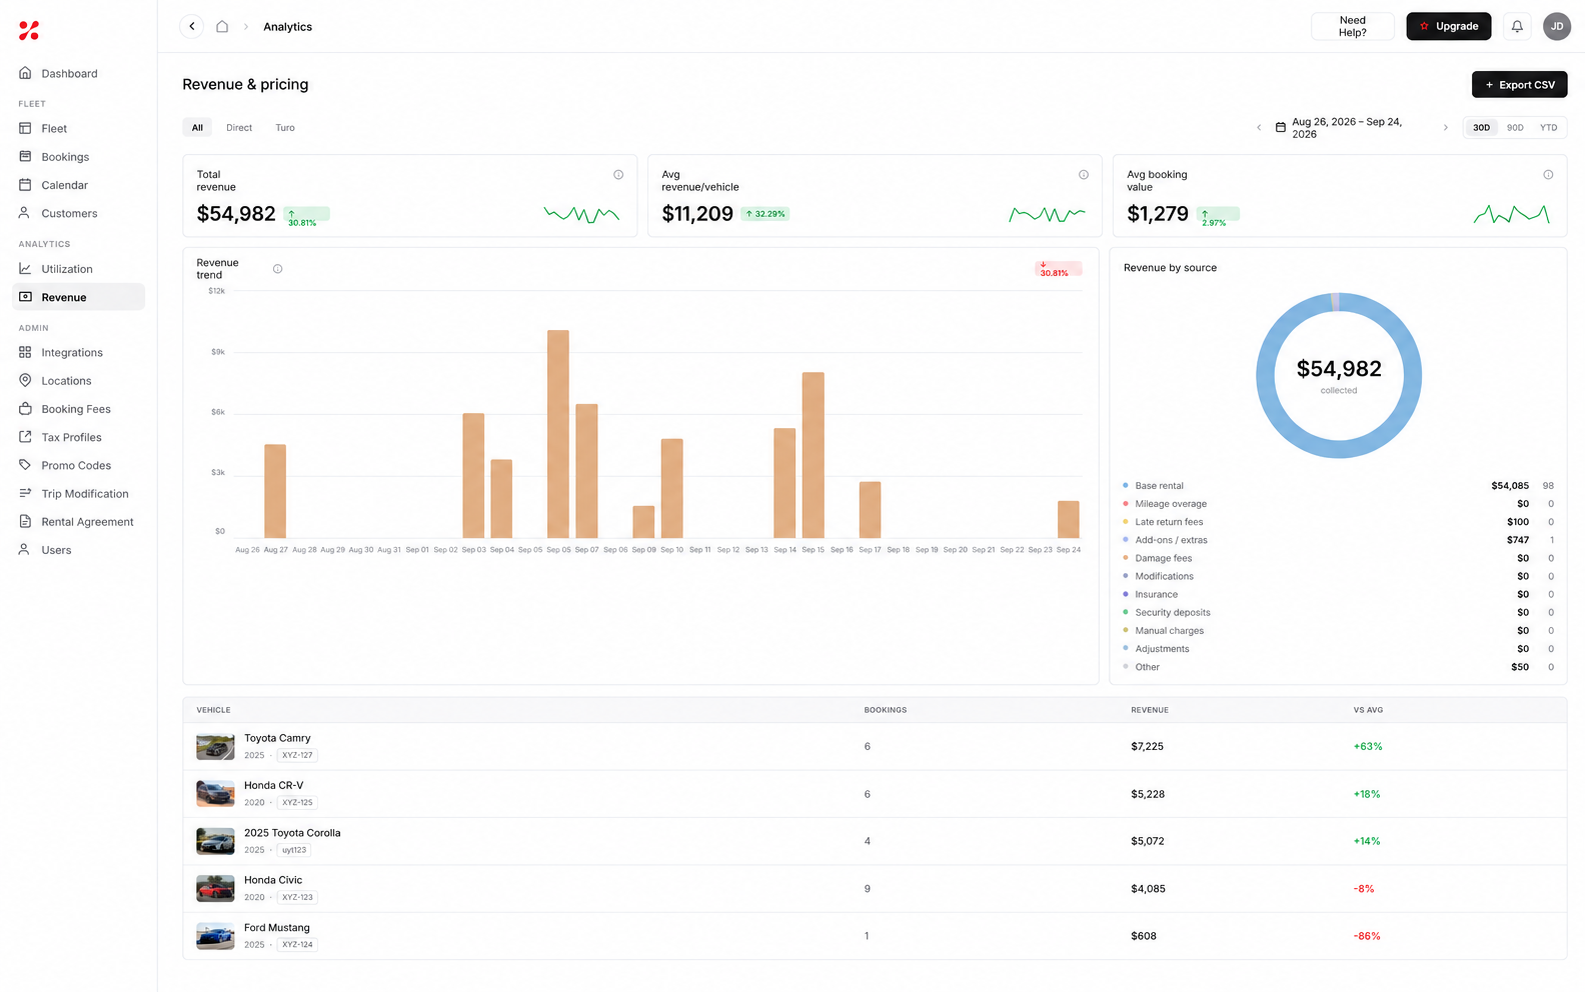Screen dimensions: 1585x992
Task: Click the Export CSV button
Action: coord(1519,85)
